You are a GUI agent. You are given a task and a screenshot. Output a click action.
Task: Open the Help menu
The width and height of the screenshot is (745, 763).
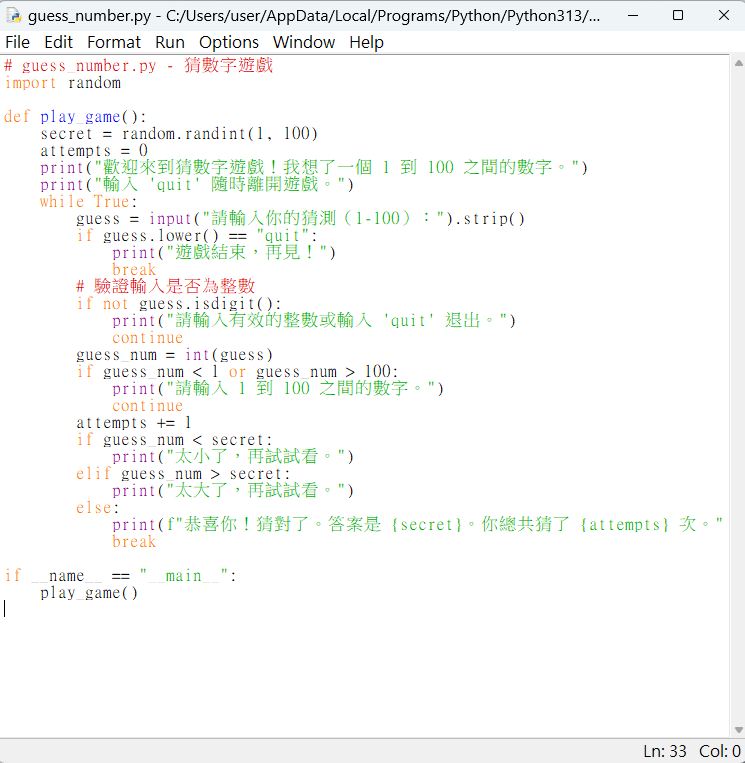(366, 42)
